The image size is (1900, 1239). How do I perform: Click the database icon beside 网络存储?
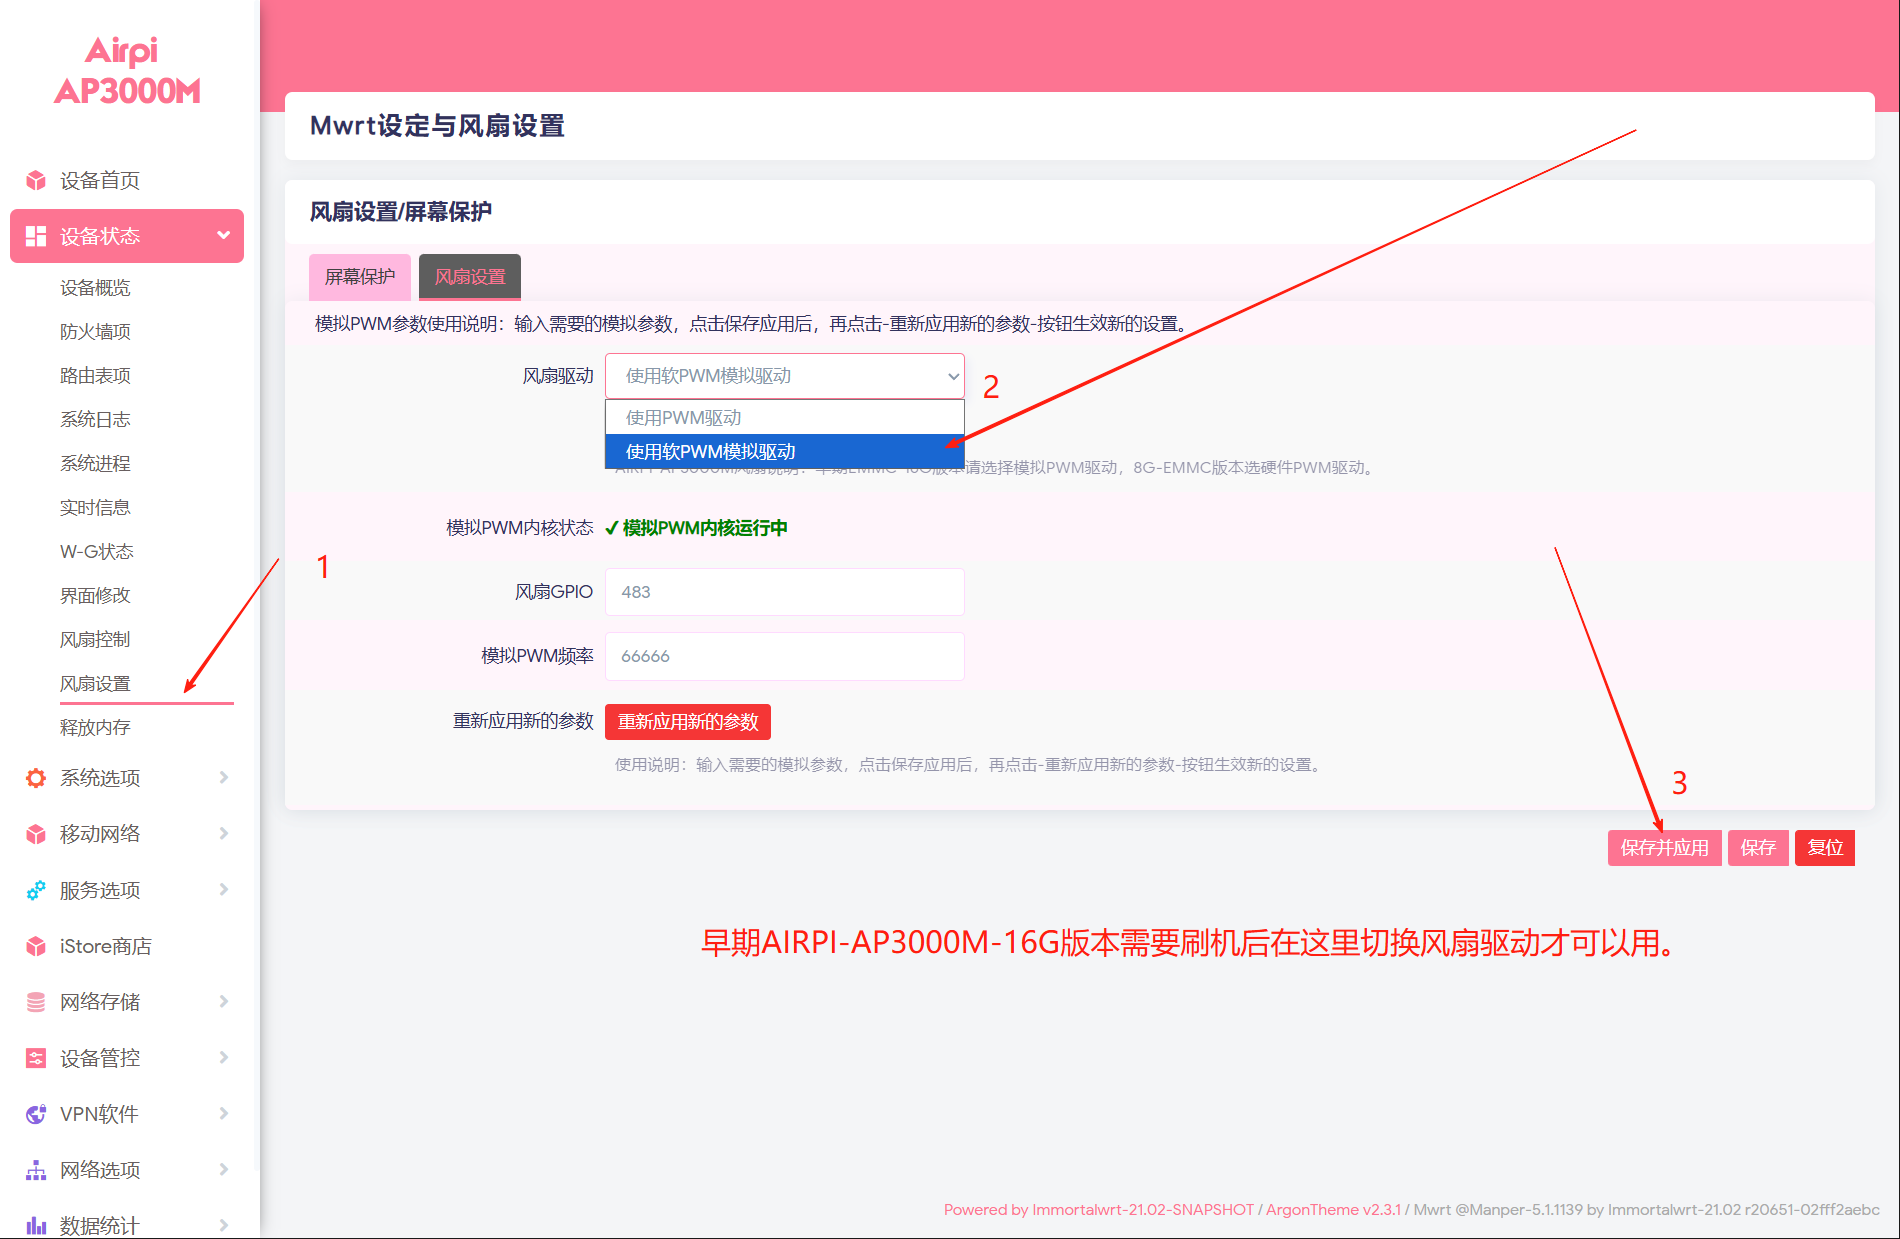point(36,1002)
